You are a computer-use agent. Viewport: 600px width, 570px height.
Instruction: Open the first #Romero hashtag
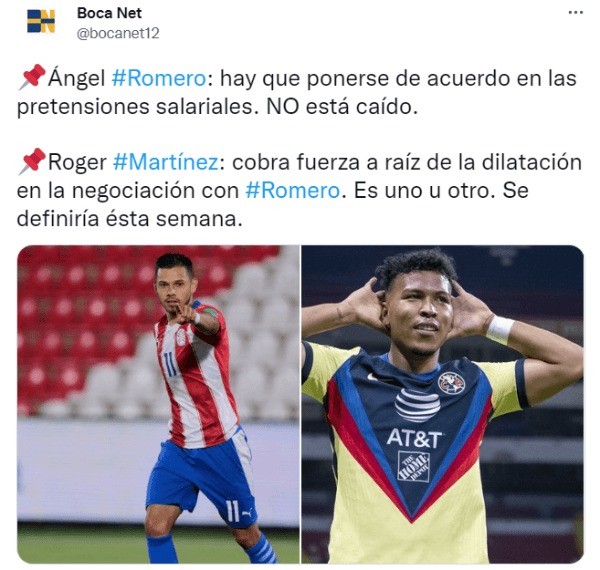[159, 79]
